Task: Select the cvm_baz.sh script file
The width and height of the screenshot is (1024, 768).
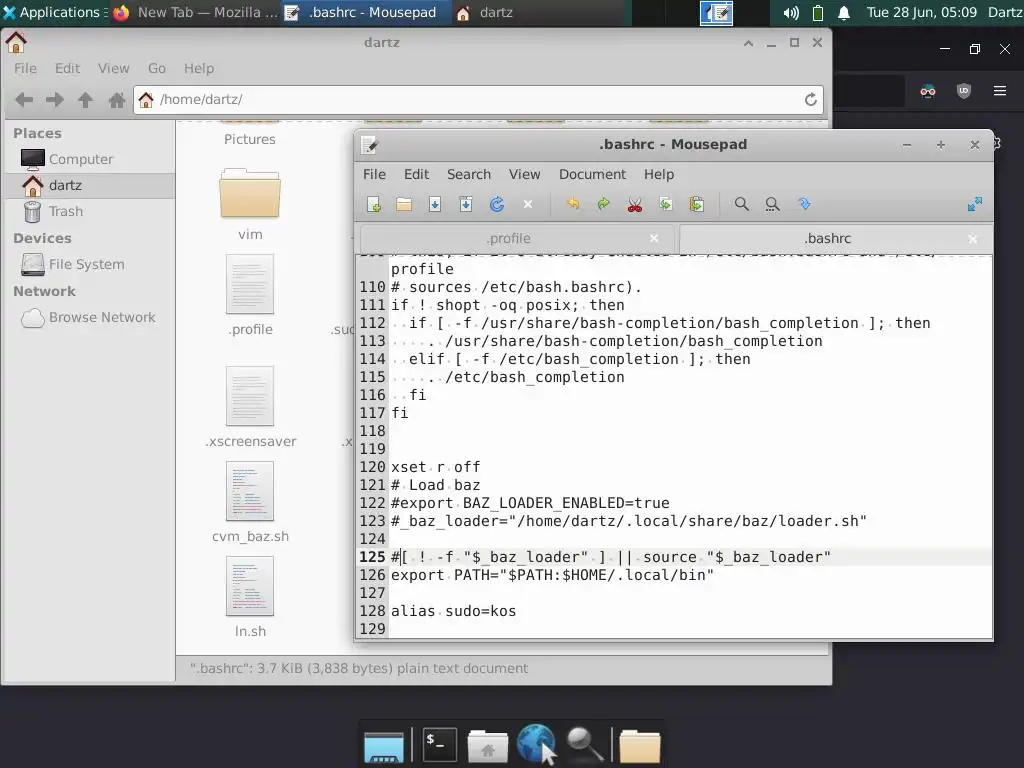Action: [250, 503]
